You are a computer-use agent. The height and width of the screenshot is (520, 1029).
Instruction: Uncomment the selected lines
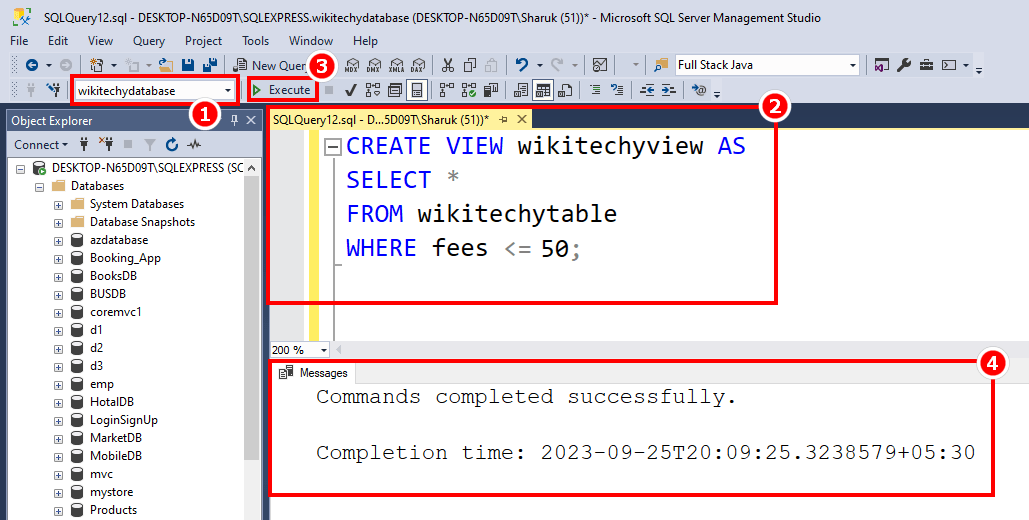click(617, 90)
